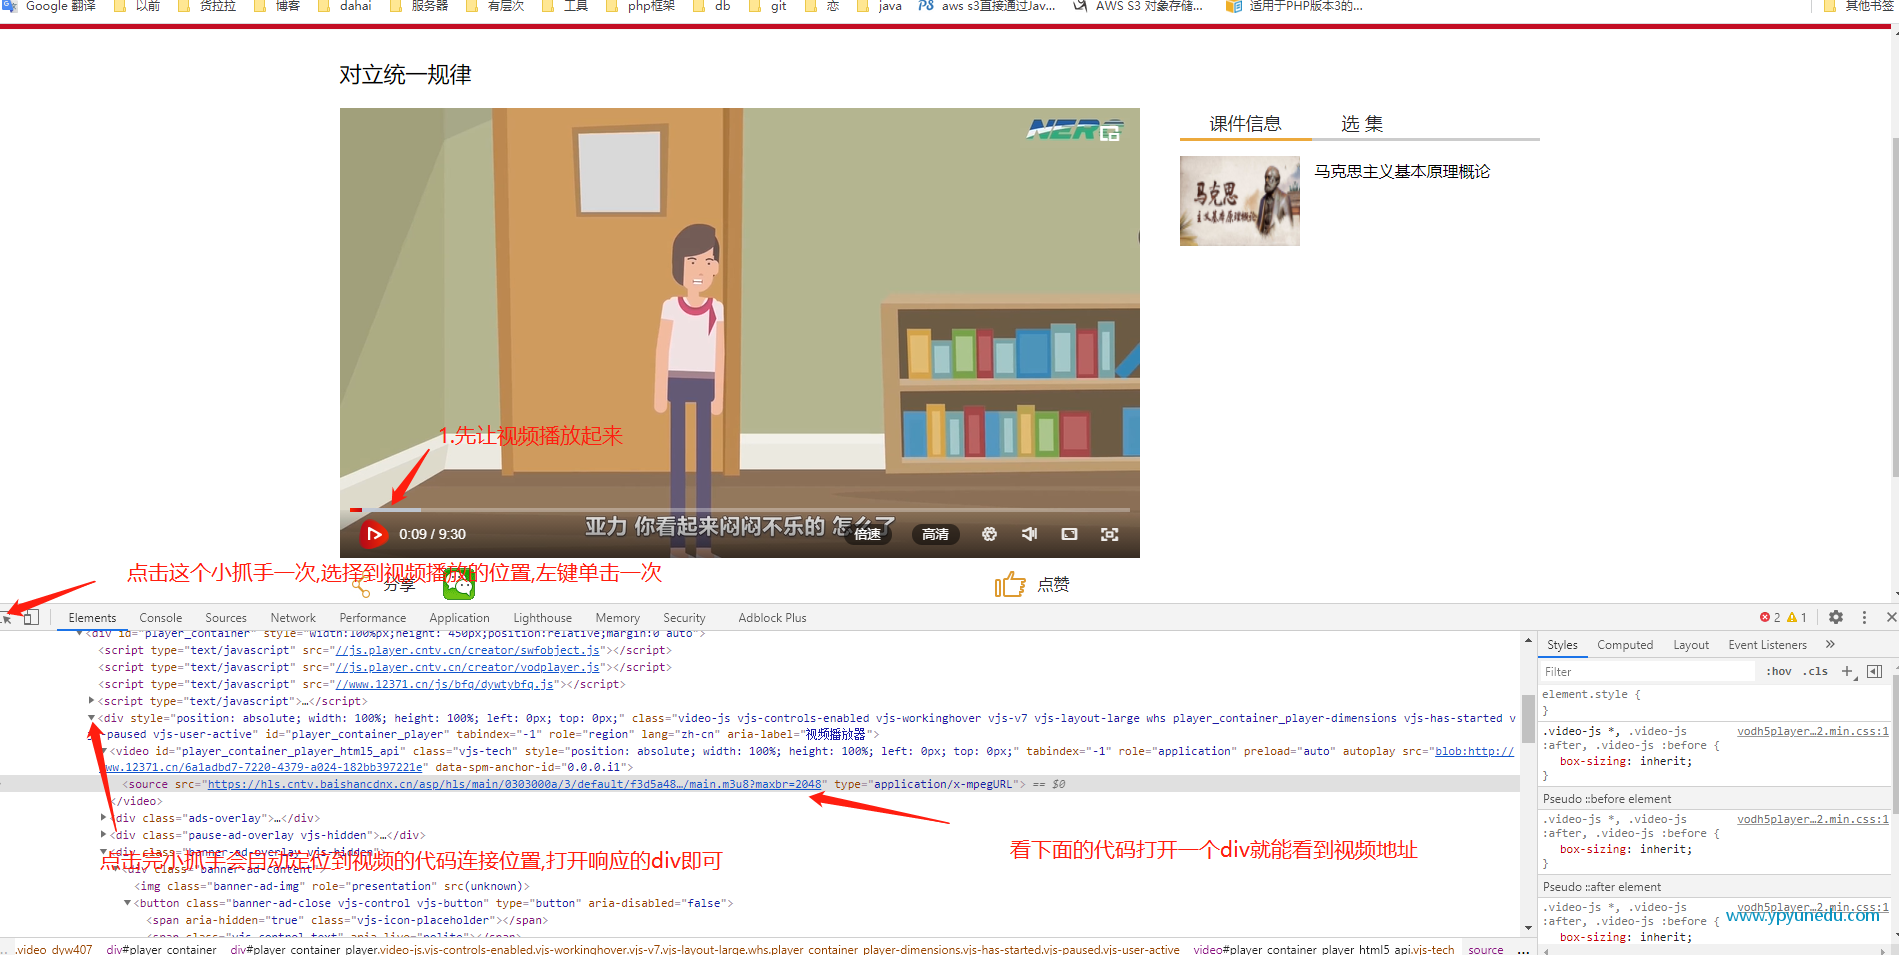This screenshot has width=1899, height=955.
Task: Open the vodplayer.js script link
Action: (x=468, y=667)
